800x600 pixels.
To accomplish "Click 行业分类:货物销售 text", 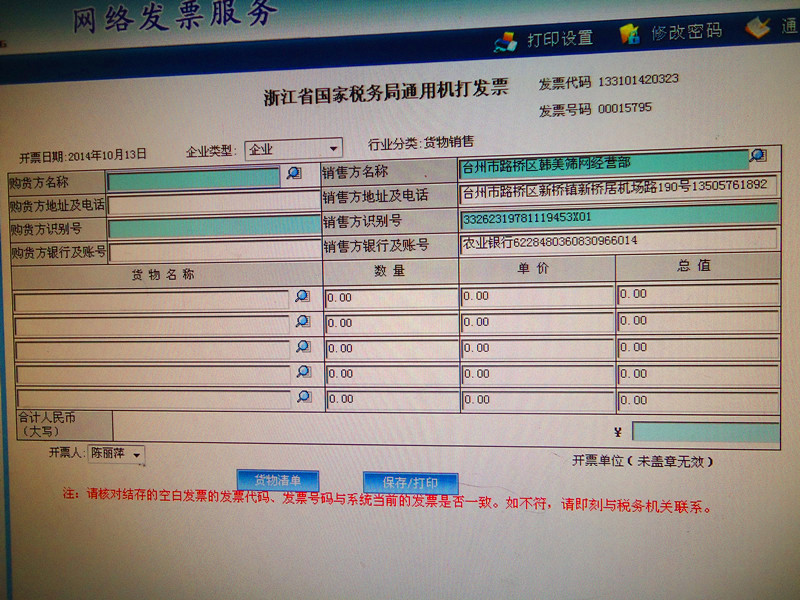I will pos(421,143).
